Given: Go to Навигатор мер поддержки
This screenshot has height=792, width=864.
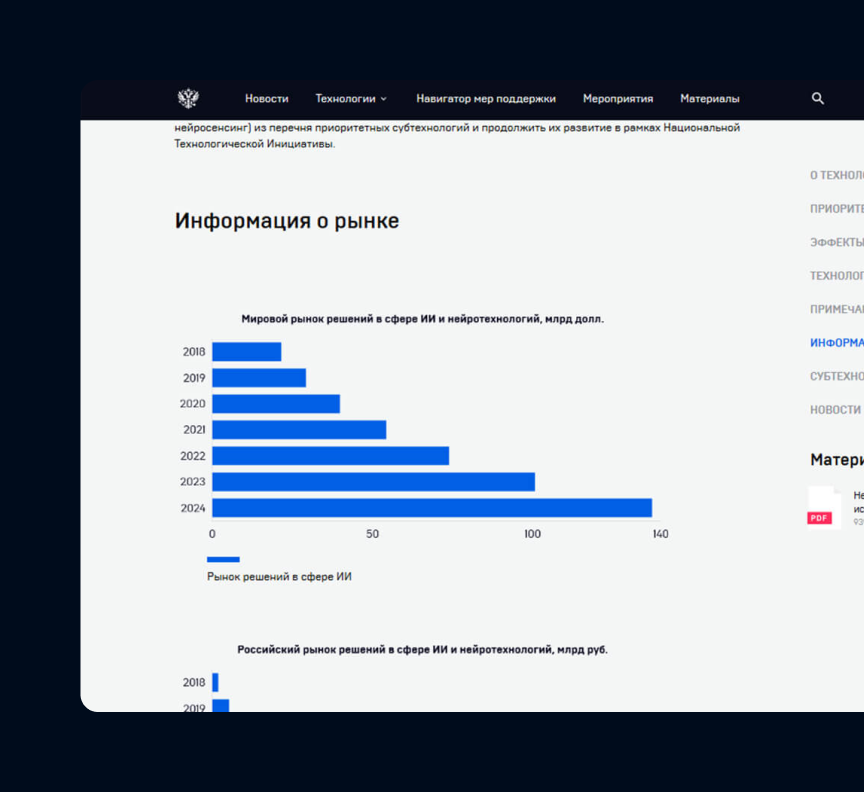Looking at the screenshot, I should tap(486, 98).
